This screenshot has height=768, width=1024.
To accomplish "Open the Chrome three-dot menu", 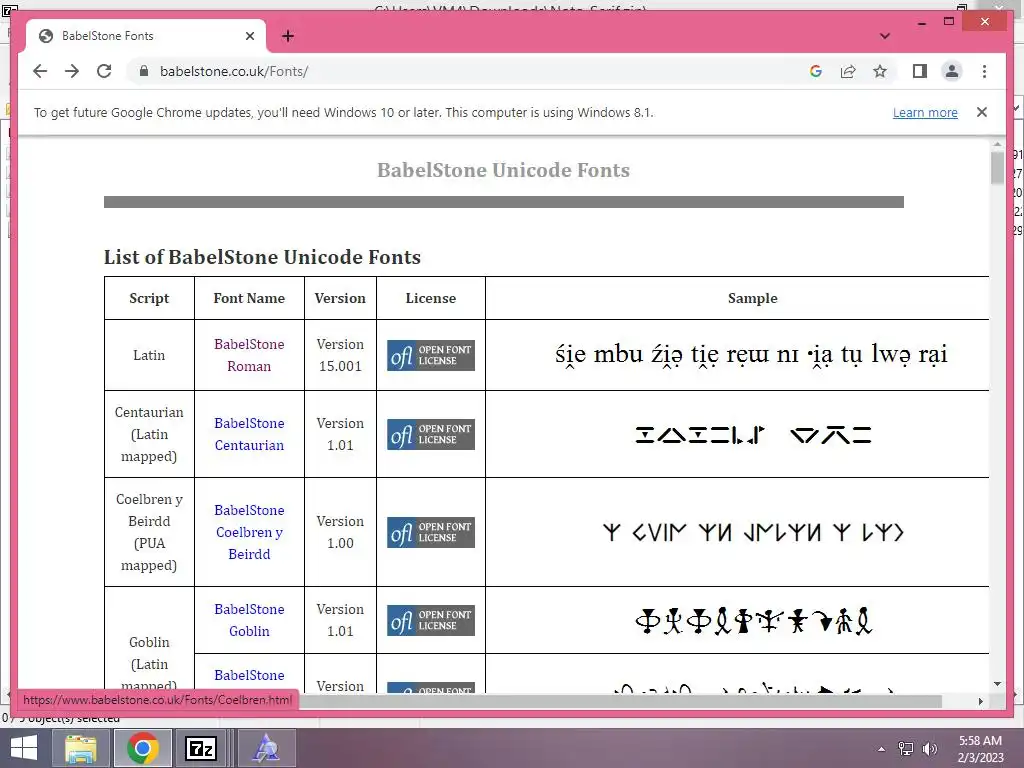I will [984, 71].
